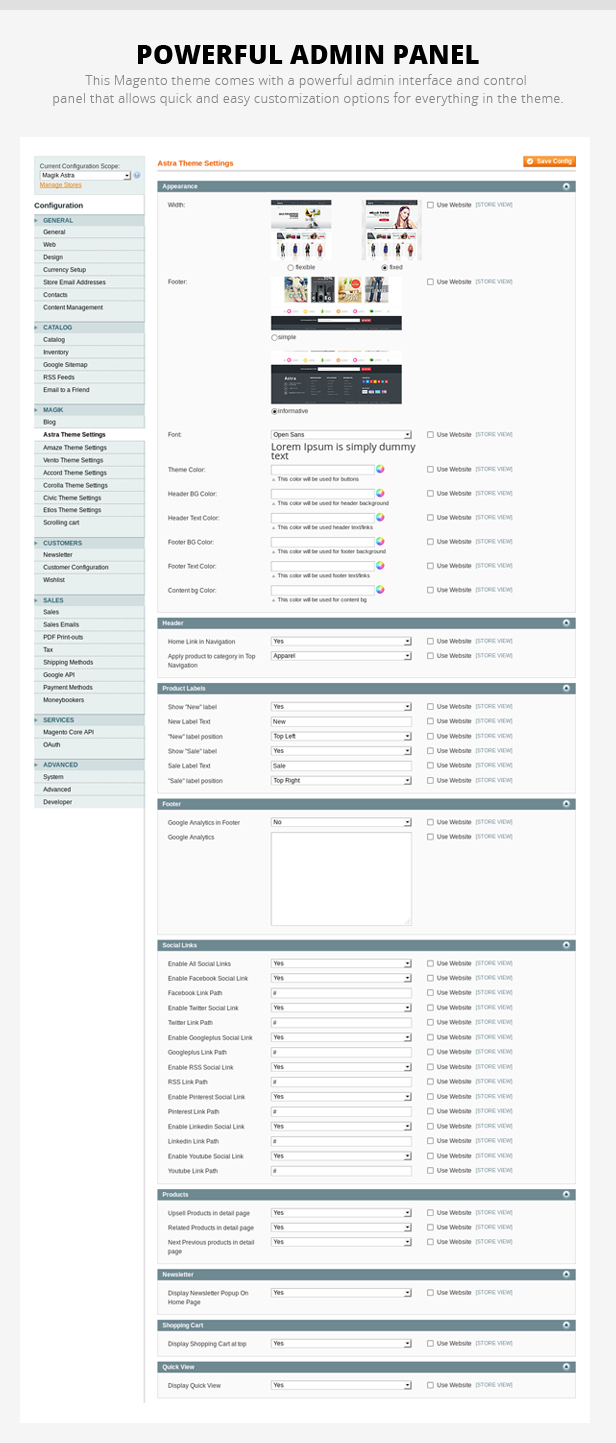The image size is (616, 1443).
Task: Open the Enable All Social Links dropdown
Action: click(341, 964)
